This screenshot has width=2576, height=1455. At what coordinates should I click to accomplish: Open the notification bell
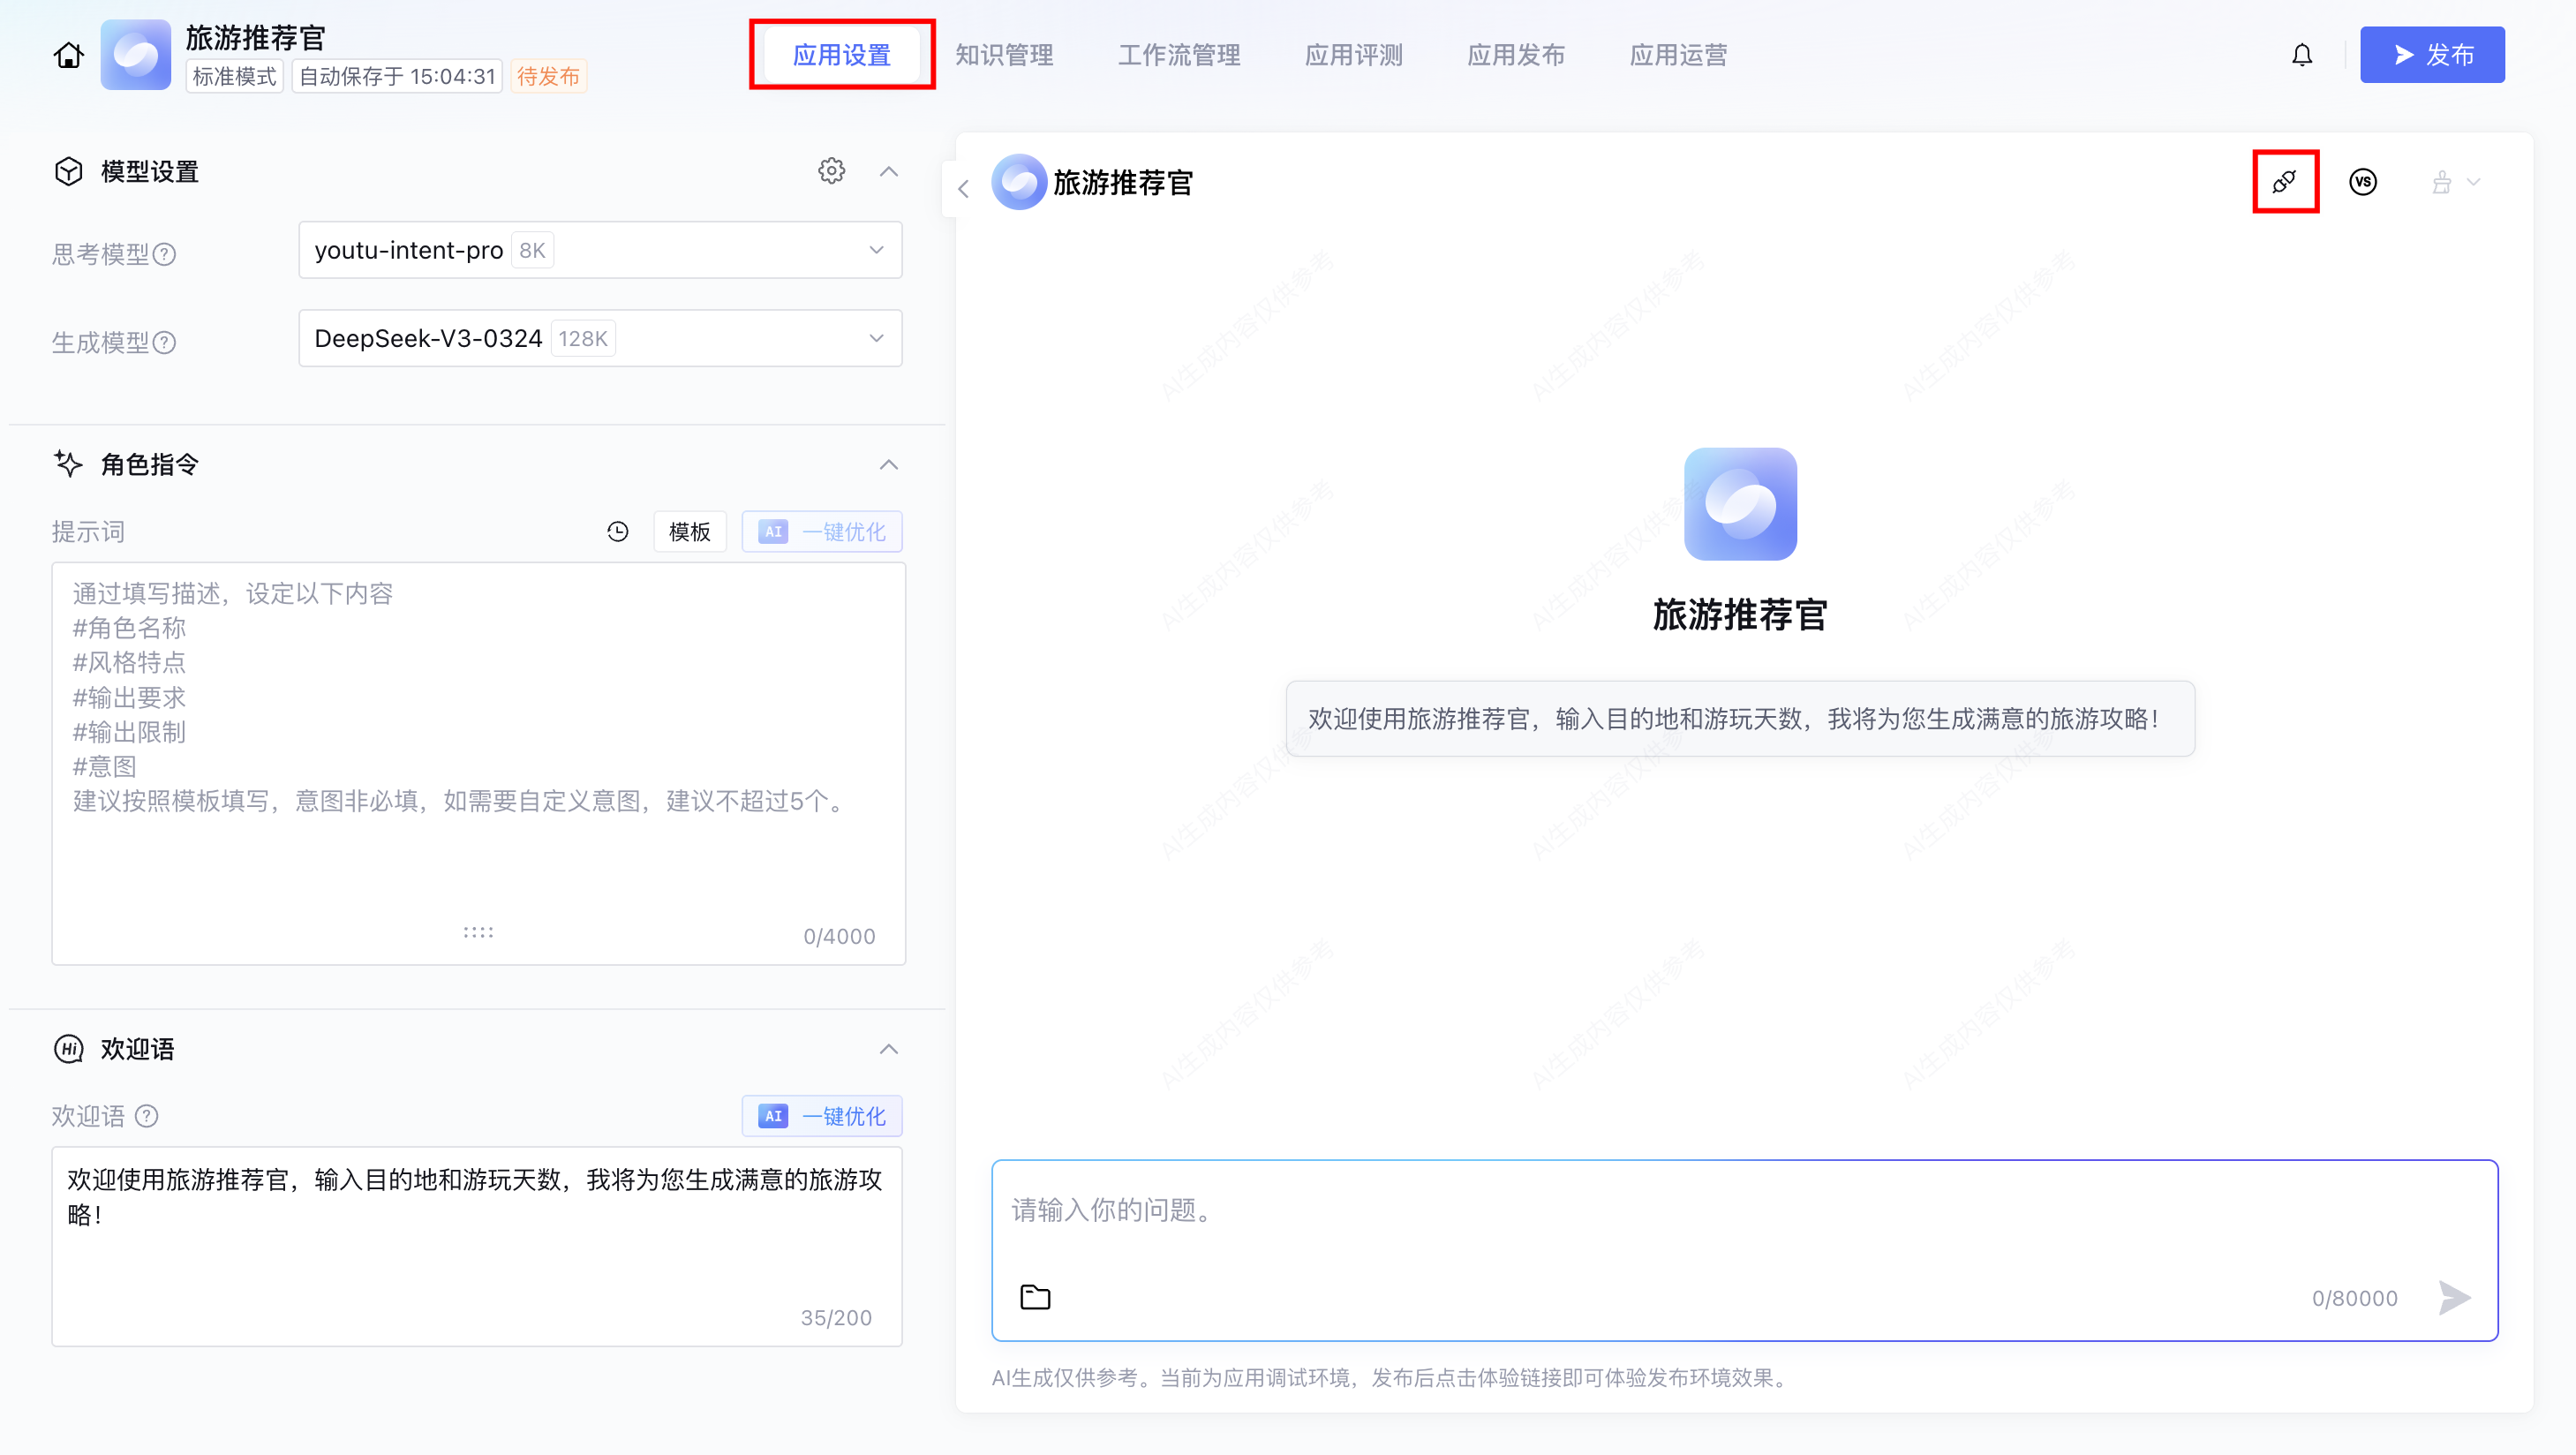[2302, 55]
